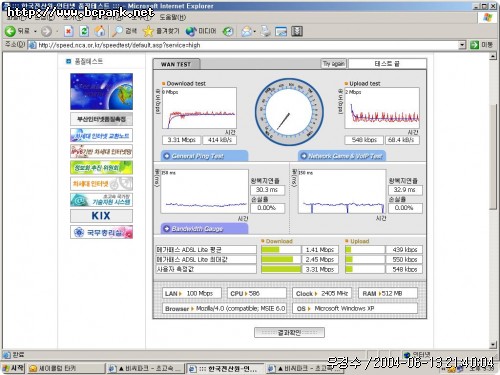
Task: Go to Home page icon
Action: (x=100, y=32)
